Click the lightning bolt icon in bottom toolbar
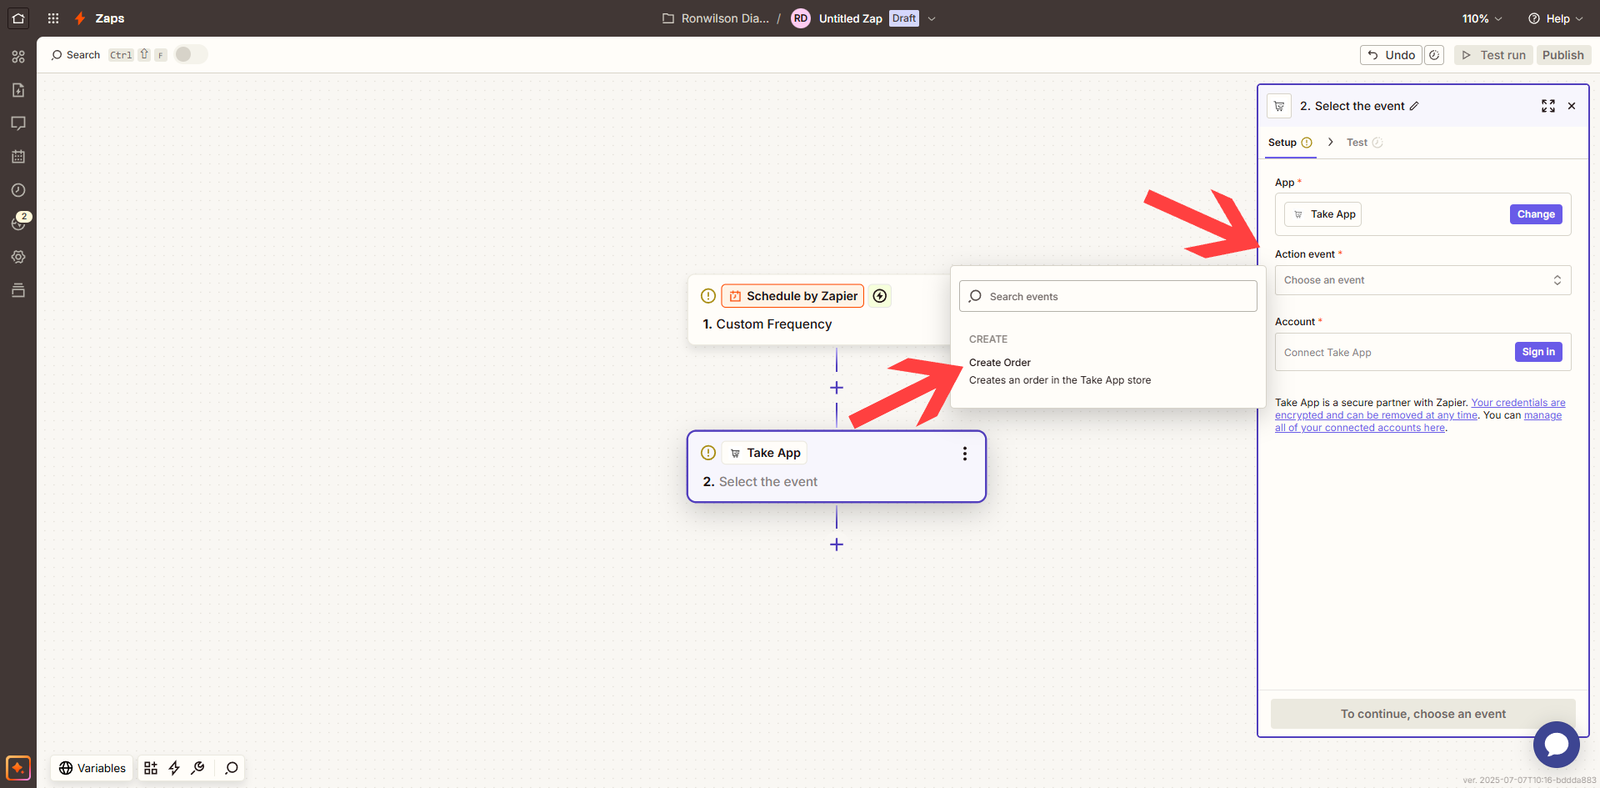Screen dimensions: 1600x788 click(174, 768)
